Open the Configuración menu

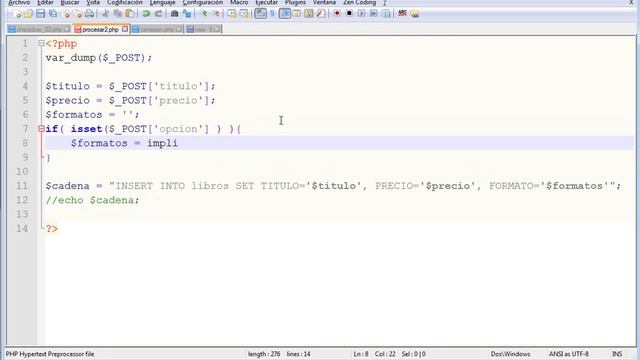pyautogui.click(x=202, y=2)
